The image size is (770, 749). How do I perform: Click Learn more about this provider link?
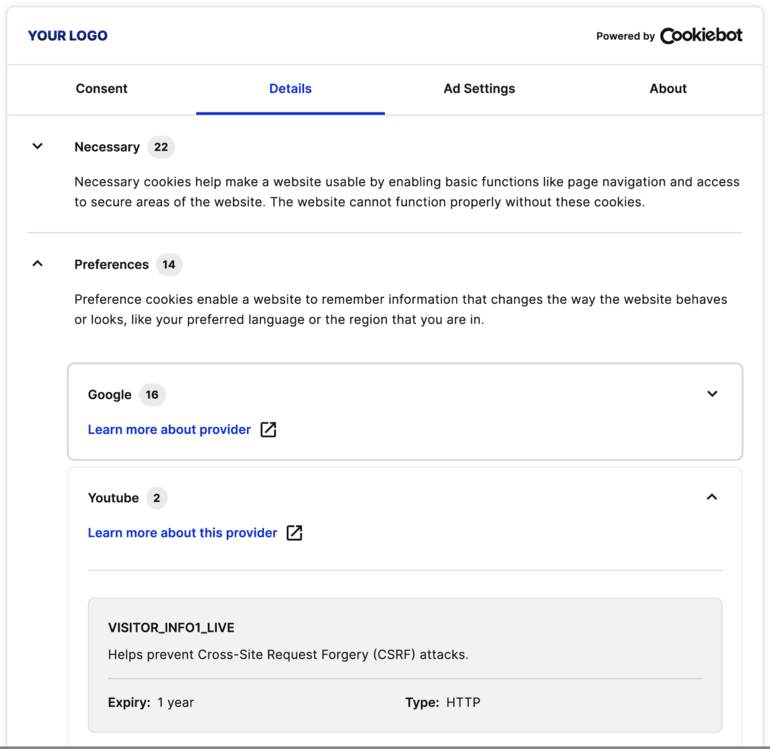tap(182, 533)
